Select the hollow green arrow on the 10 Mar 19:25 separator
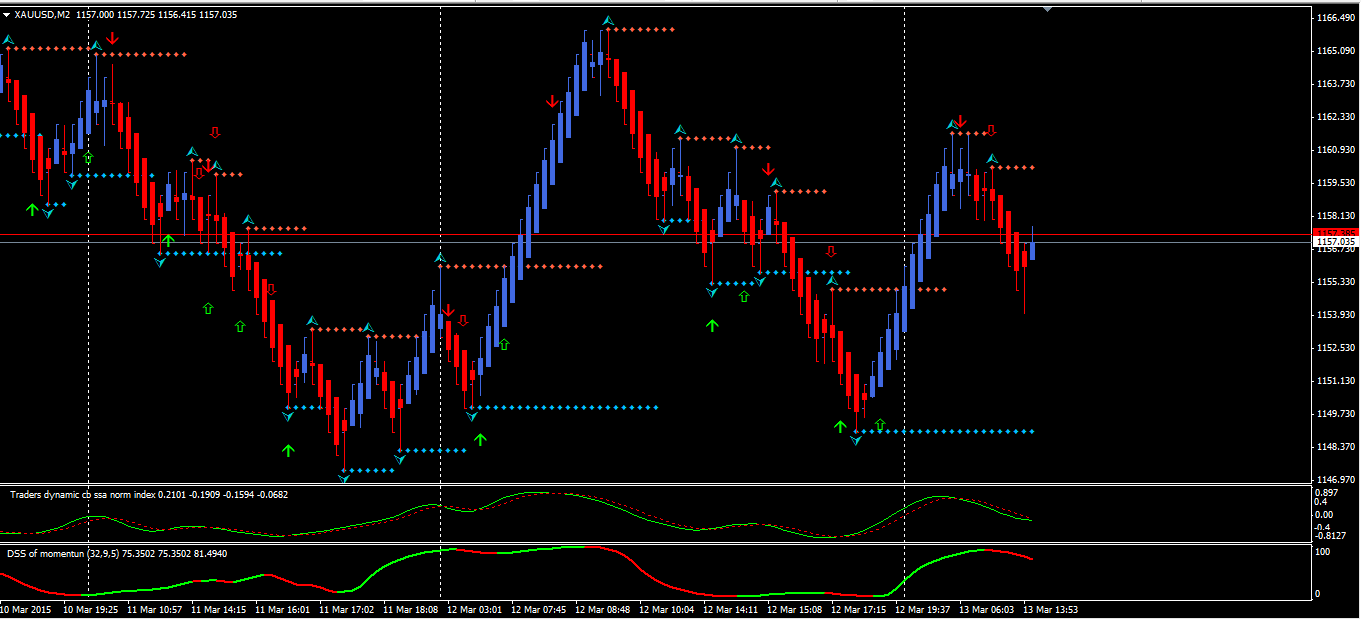The height and width of the screenshot is (620, 1361). point(88,158)
